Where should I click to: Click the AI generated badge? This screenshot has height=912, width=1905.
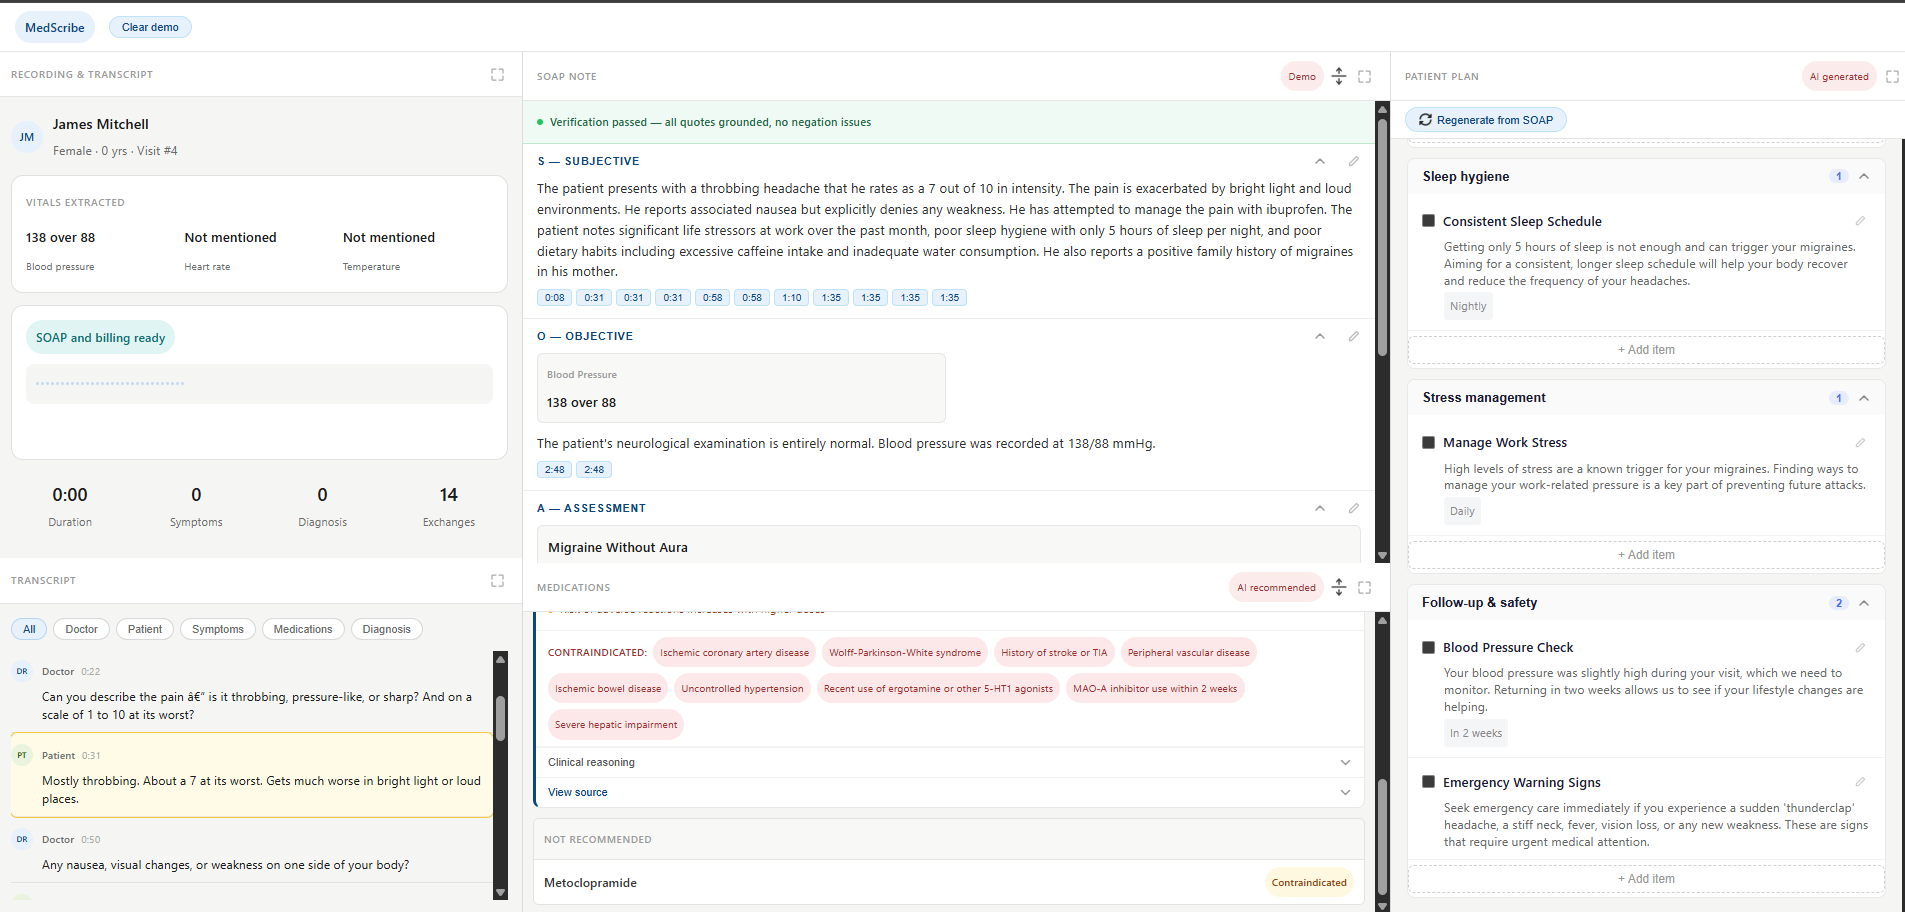pos(1839,77)
